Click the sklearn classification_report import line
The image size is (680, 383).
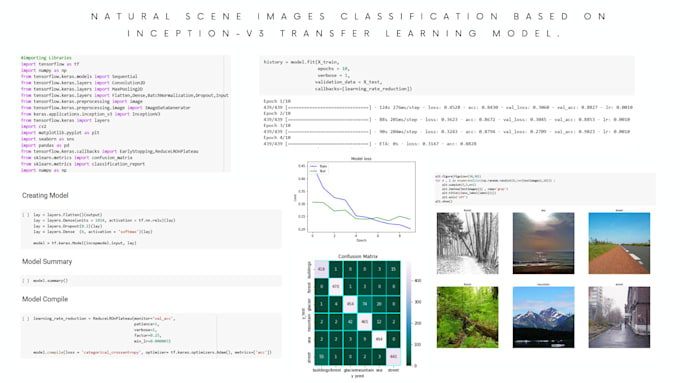83,164
